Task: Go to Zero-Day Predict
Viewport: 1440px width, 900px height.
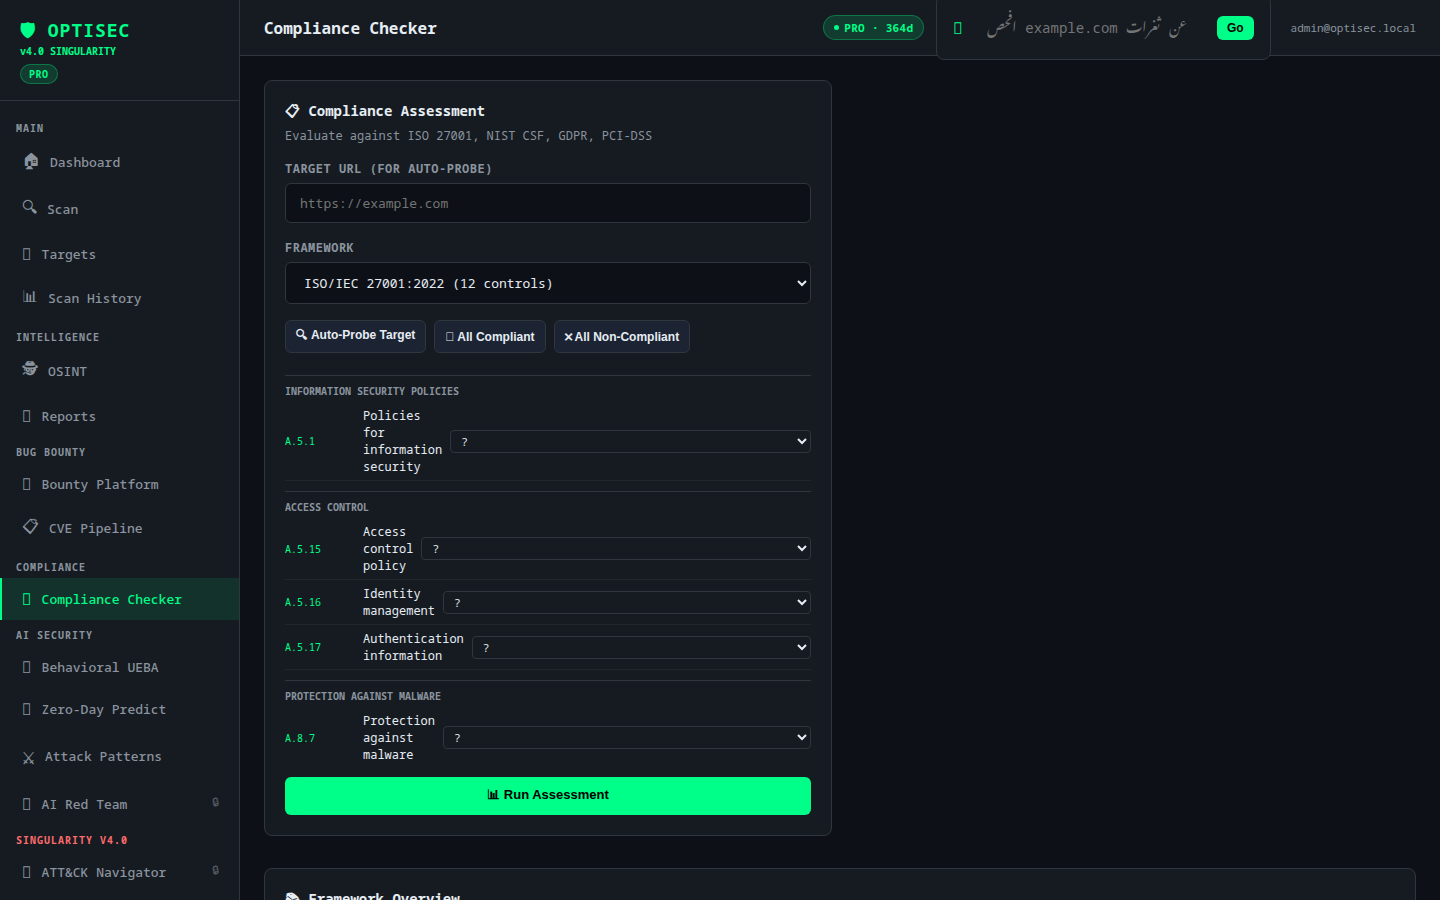Action: [120, 709]
